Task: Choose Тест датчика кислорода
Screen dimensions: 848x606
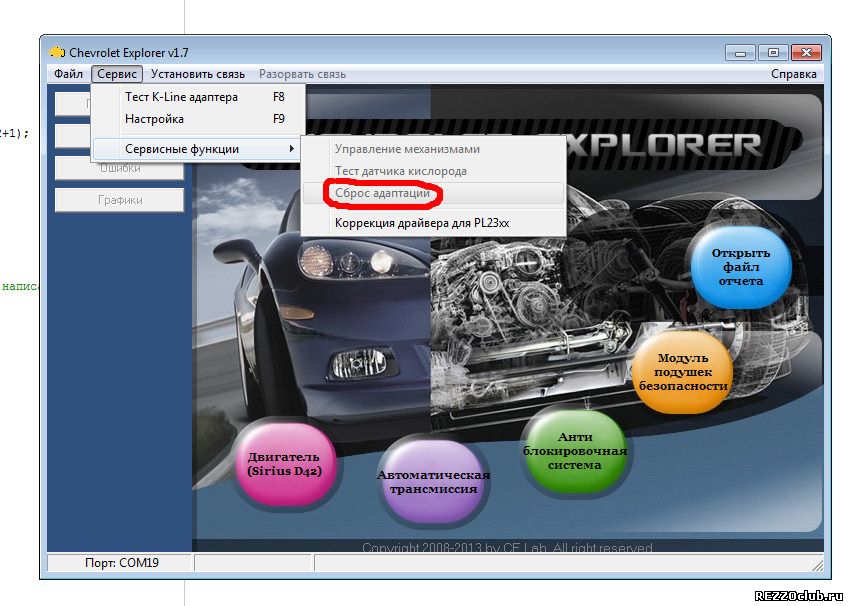Action: [x=434, y=171]
